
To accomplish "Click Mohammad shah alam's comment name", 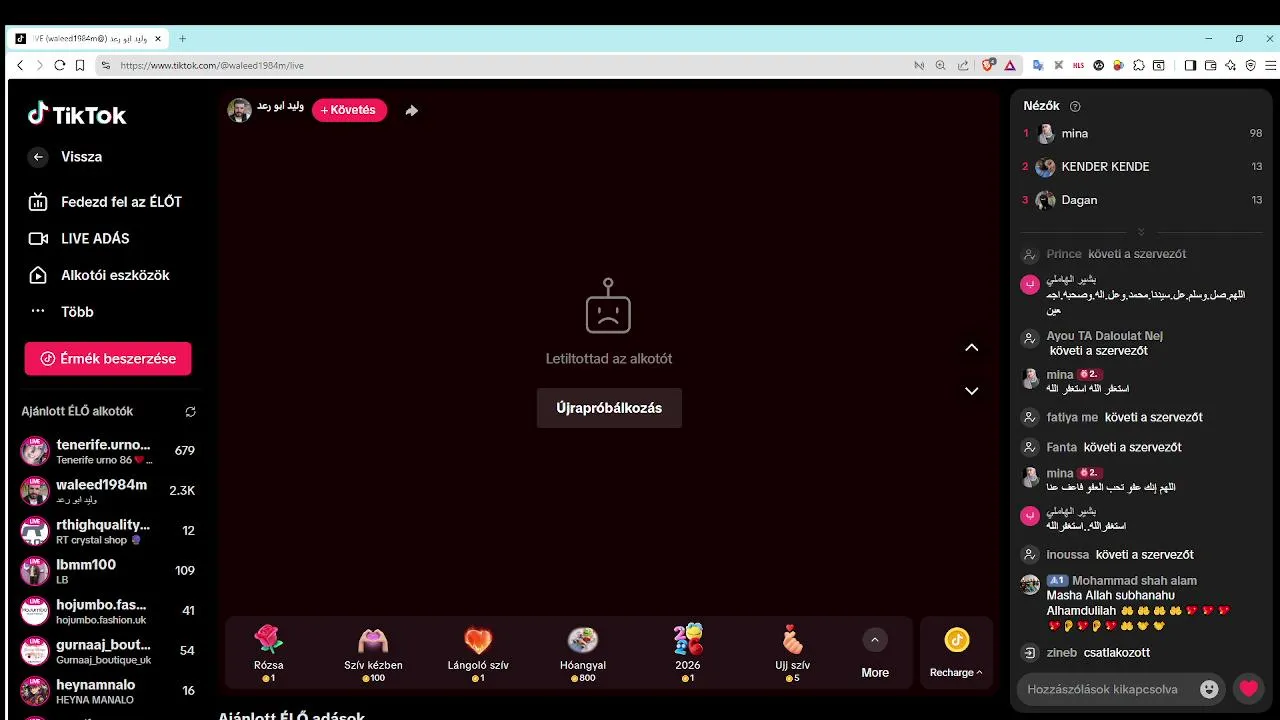I will click(1134, 581).
